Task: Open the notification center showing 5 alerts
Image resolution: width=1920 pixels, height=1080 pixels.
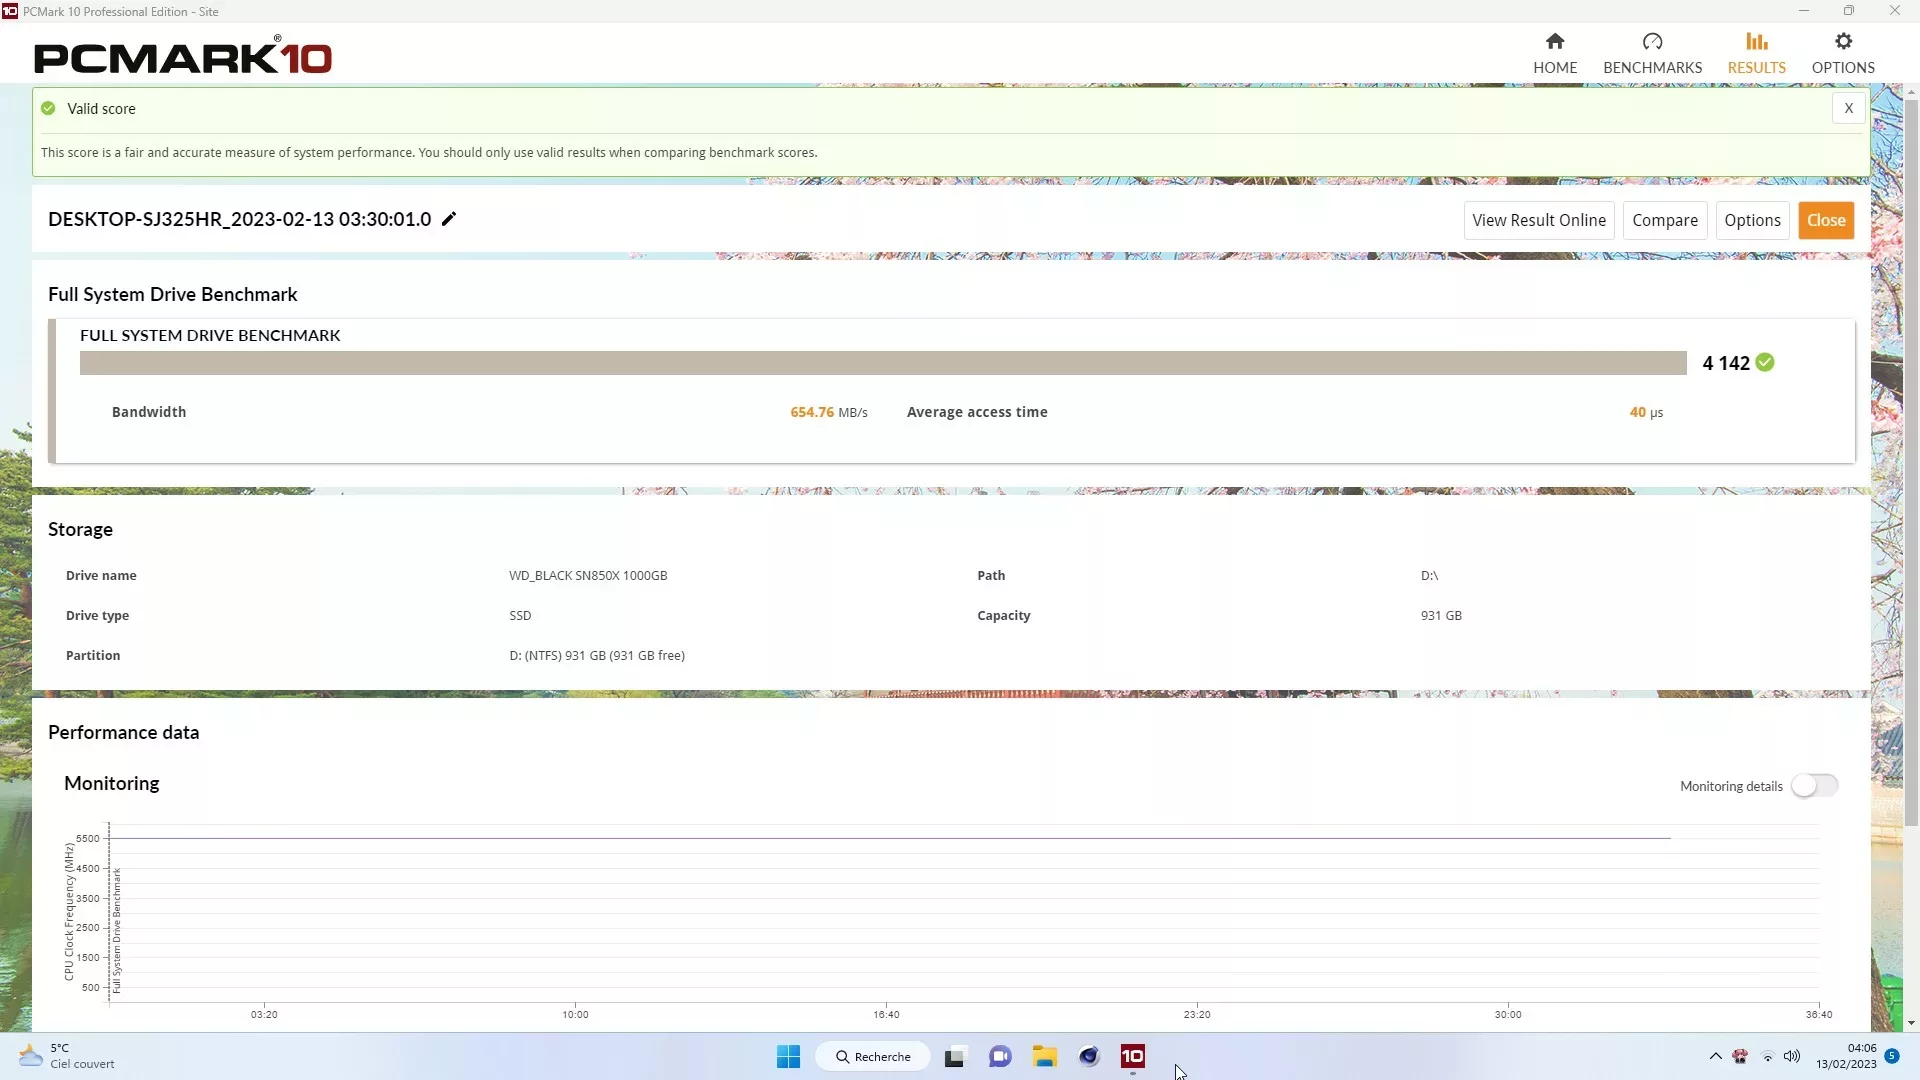Action: pos(1893,1056)
